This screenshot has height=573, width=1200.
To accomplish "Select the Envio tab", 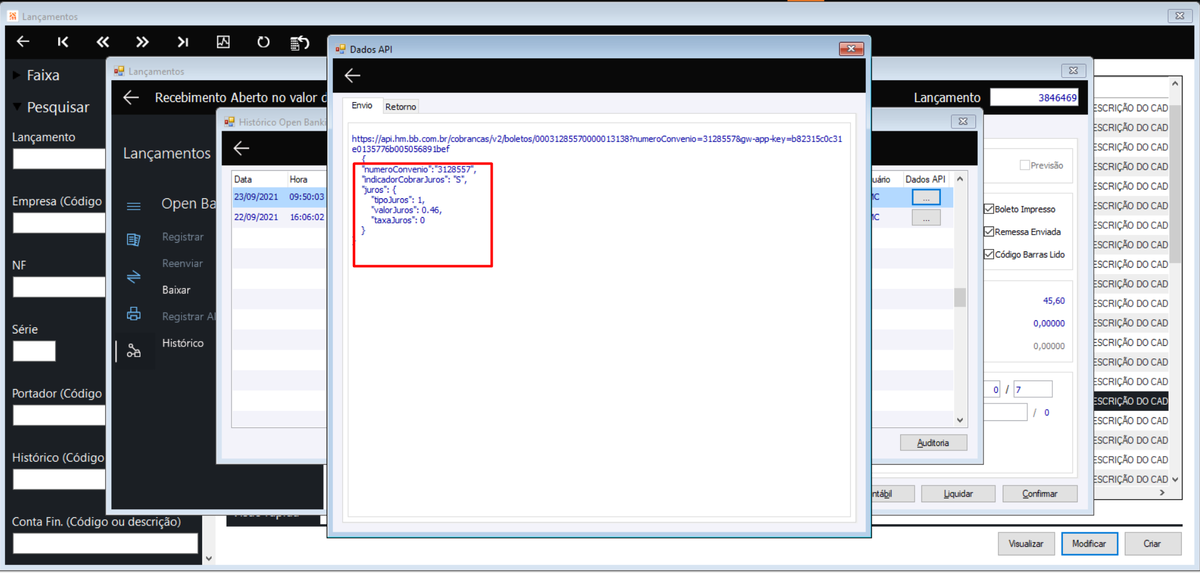I will coord(361,105).
